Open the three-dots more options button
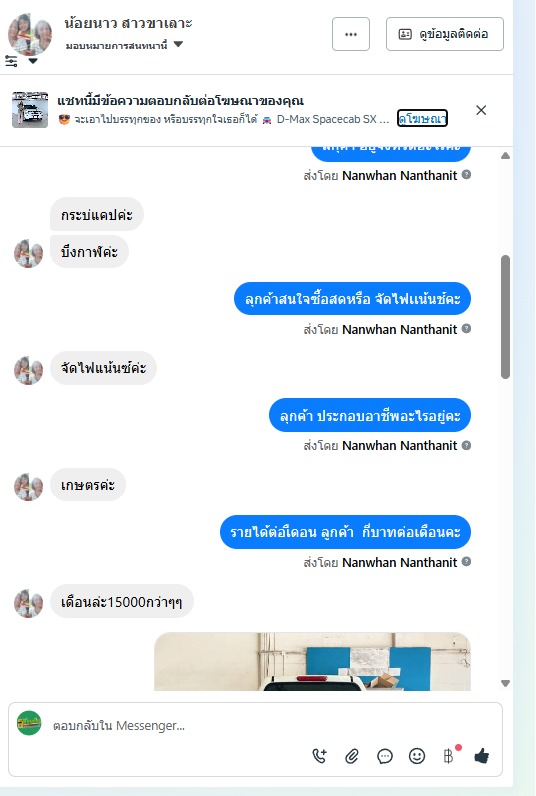Image resolution: width=536 pixels, height=796 pixels. (351, 34)
